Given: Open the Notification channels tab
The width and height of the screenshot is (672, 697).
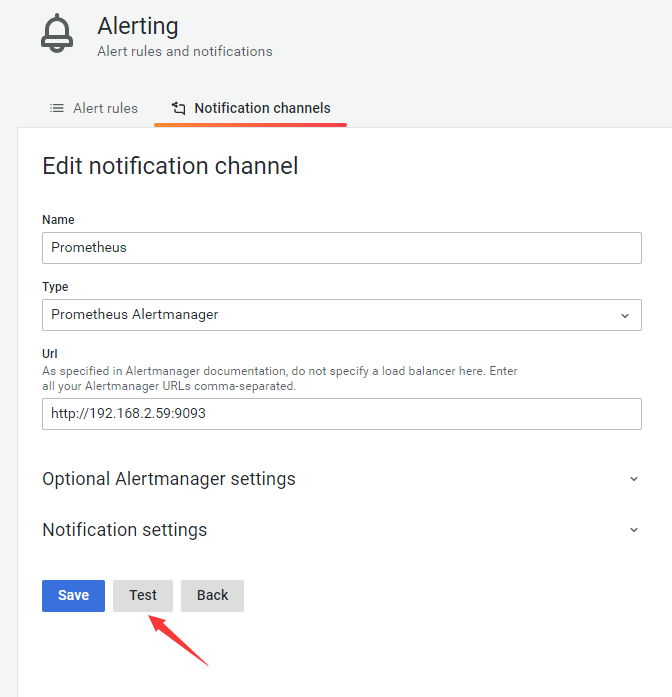Looking at the screenshot, I should coord(250,108).
